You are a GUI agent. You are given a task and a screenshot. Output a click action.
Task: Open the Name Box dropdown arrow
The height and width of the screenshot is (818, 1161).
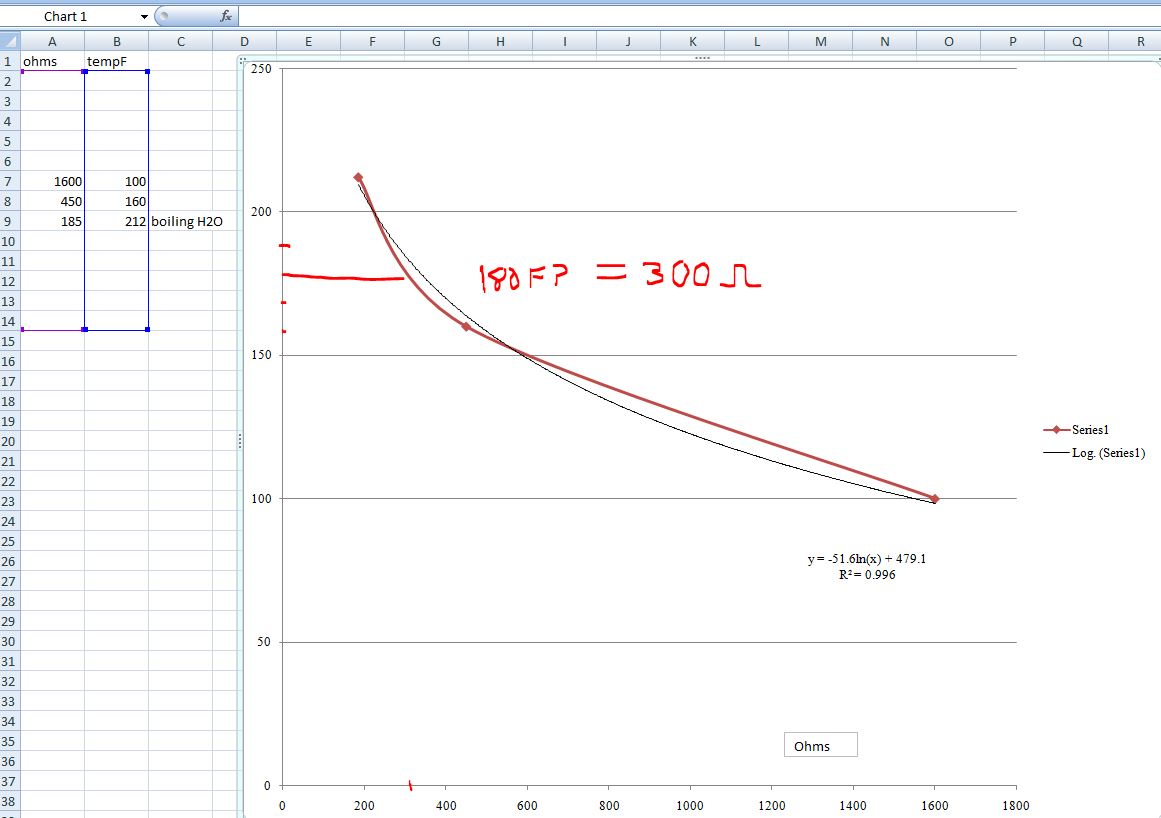click(x=144, y=17)
